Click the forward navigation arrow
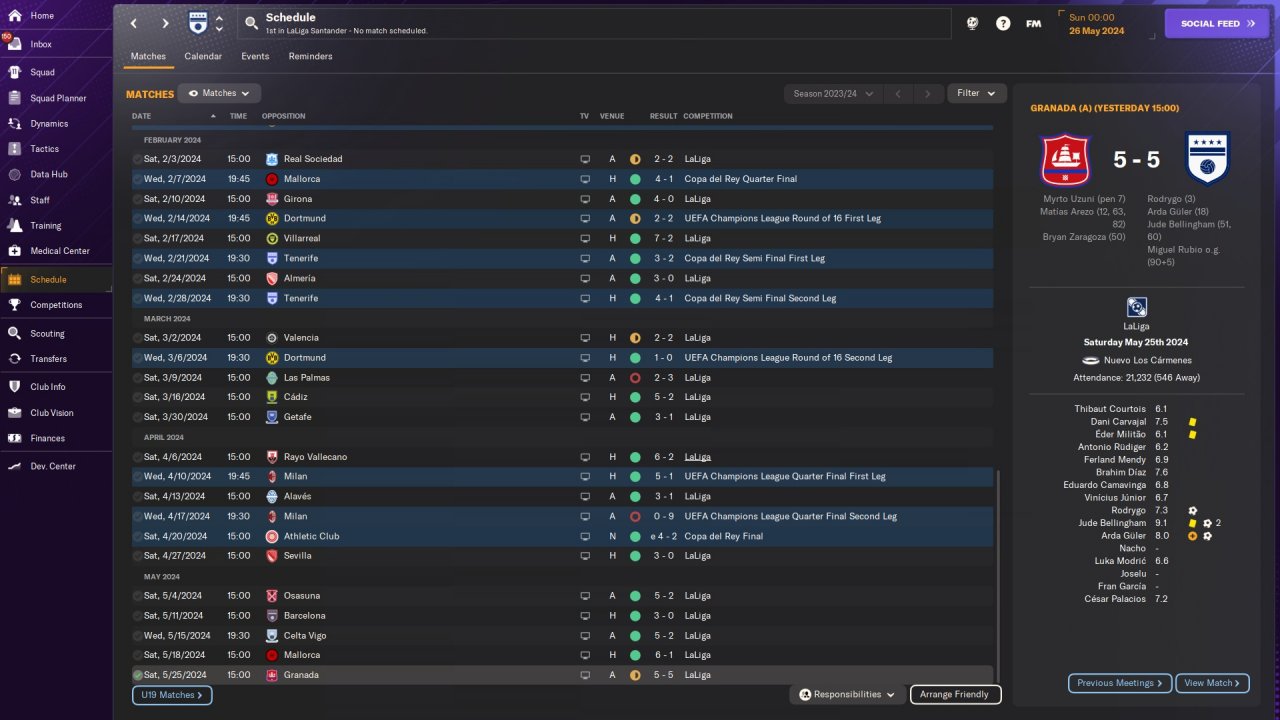This screenshot has height=720, width=1280. pos(165,23)
